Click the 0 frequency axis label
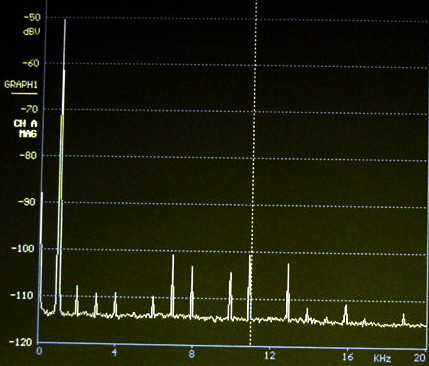The image size is (429, 366). point(40,351)
